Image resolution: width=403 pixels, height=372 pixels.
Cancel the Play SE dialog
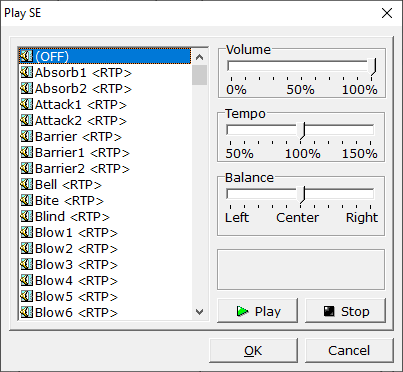(x=349, y=350)
